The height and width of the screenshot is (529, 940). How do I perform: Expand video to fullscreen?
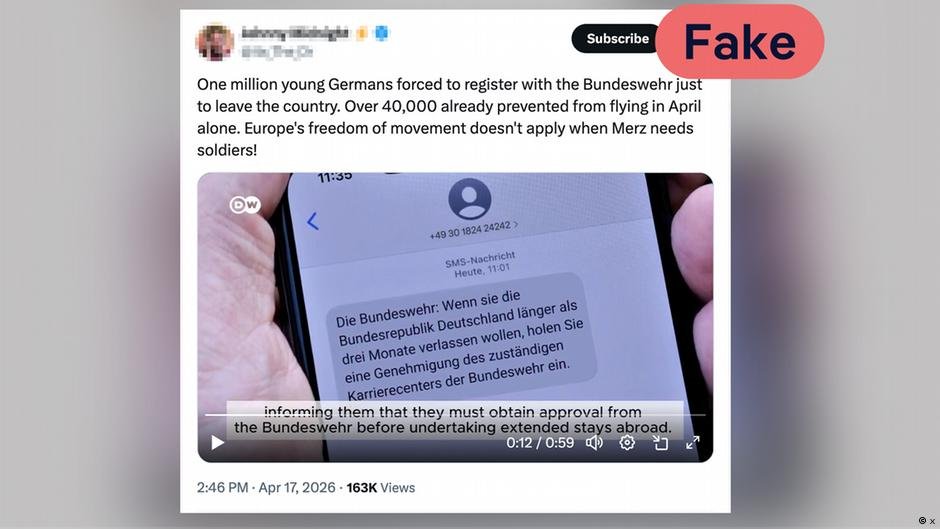(x=692, y=443)
